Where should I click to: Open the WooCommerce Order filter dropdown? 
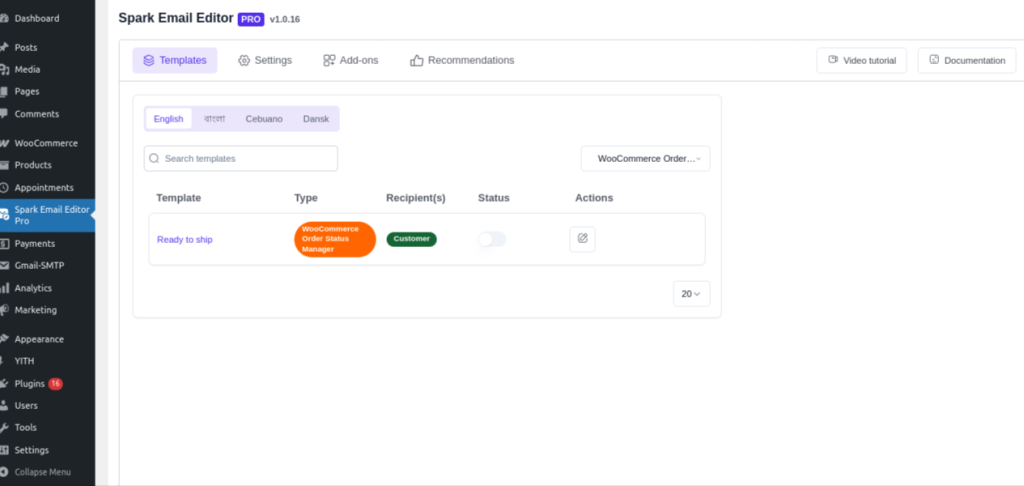coord(645,158)
